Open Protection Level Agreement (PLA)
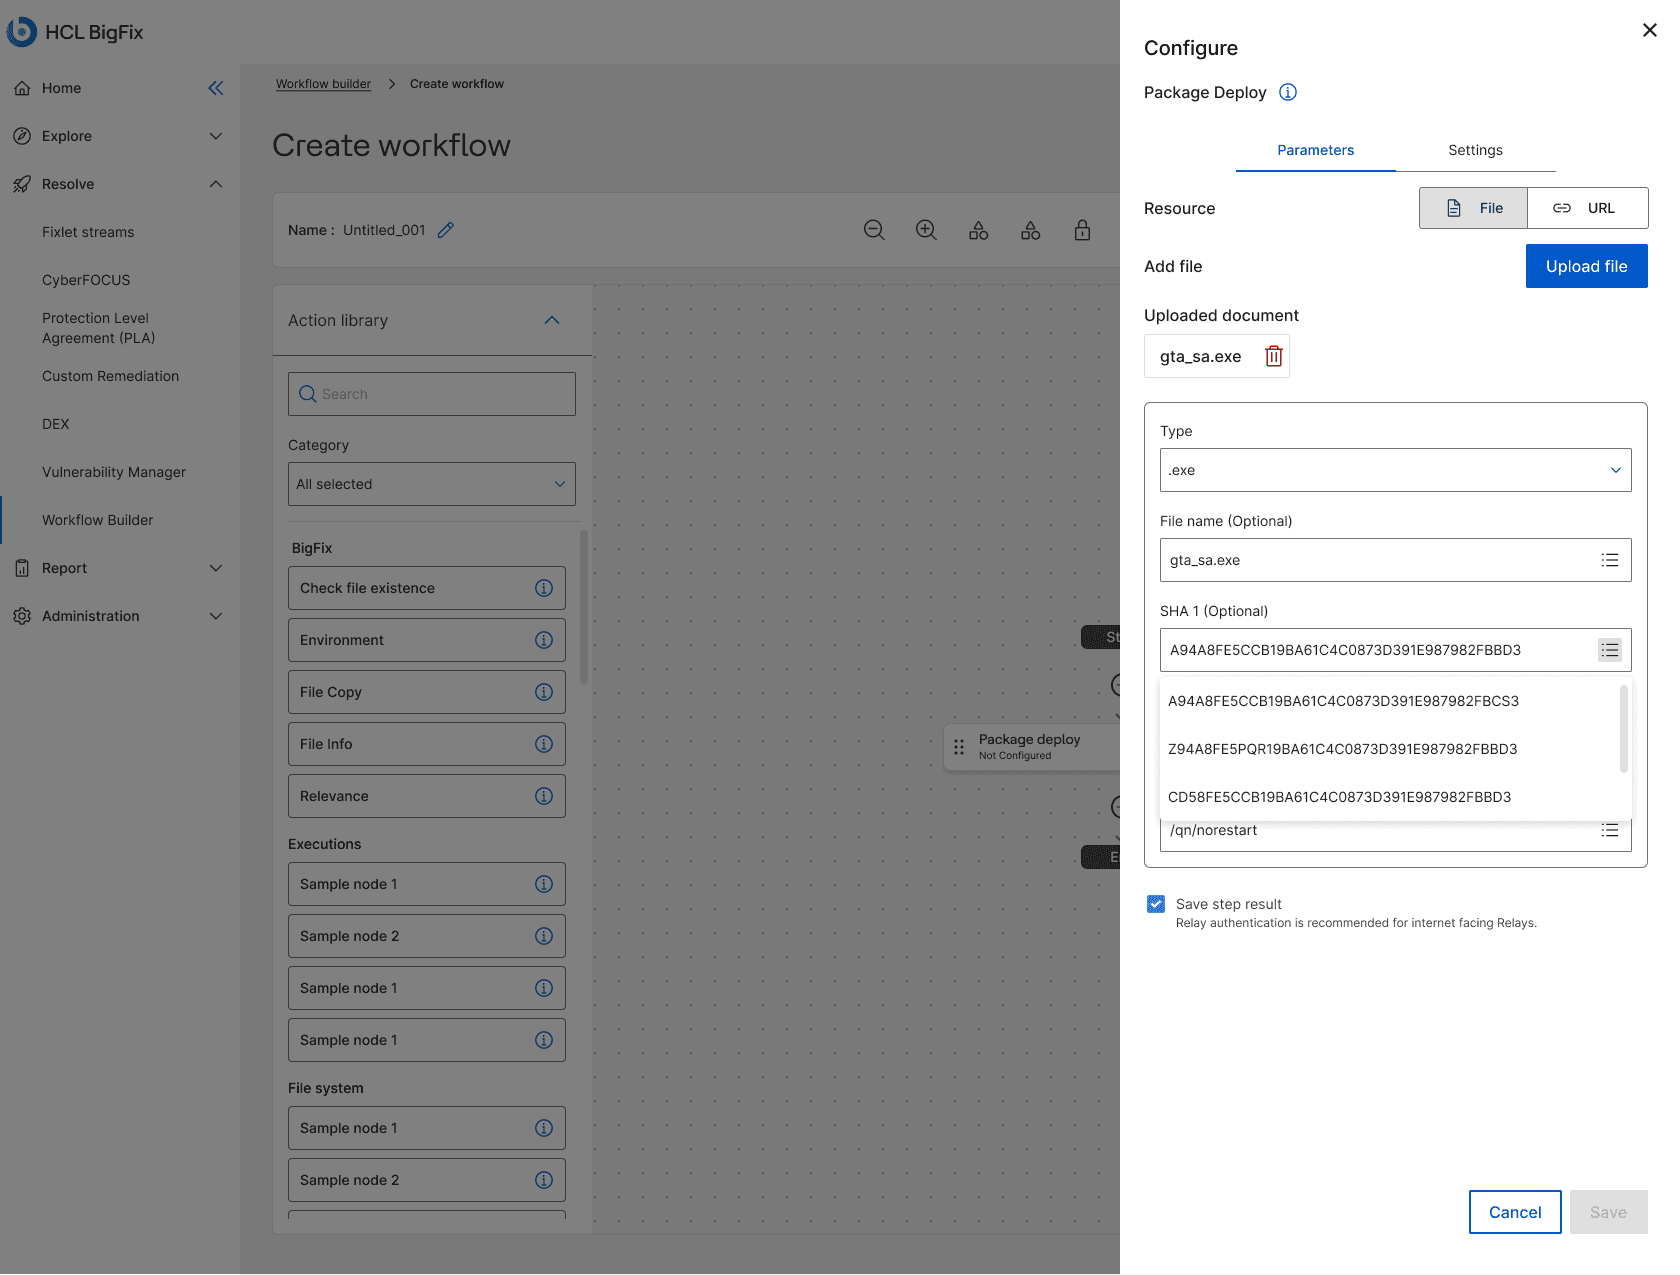Screen dimensions: 1680x1275 click(98, 328)
